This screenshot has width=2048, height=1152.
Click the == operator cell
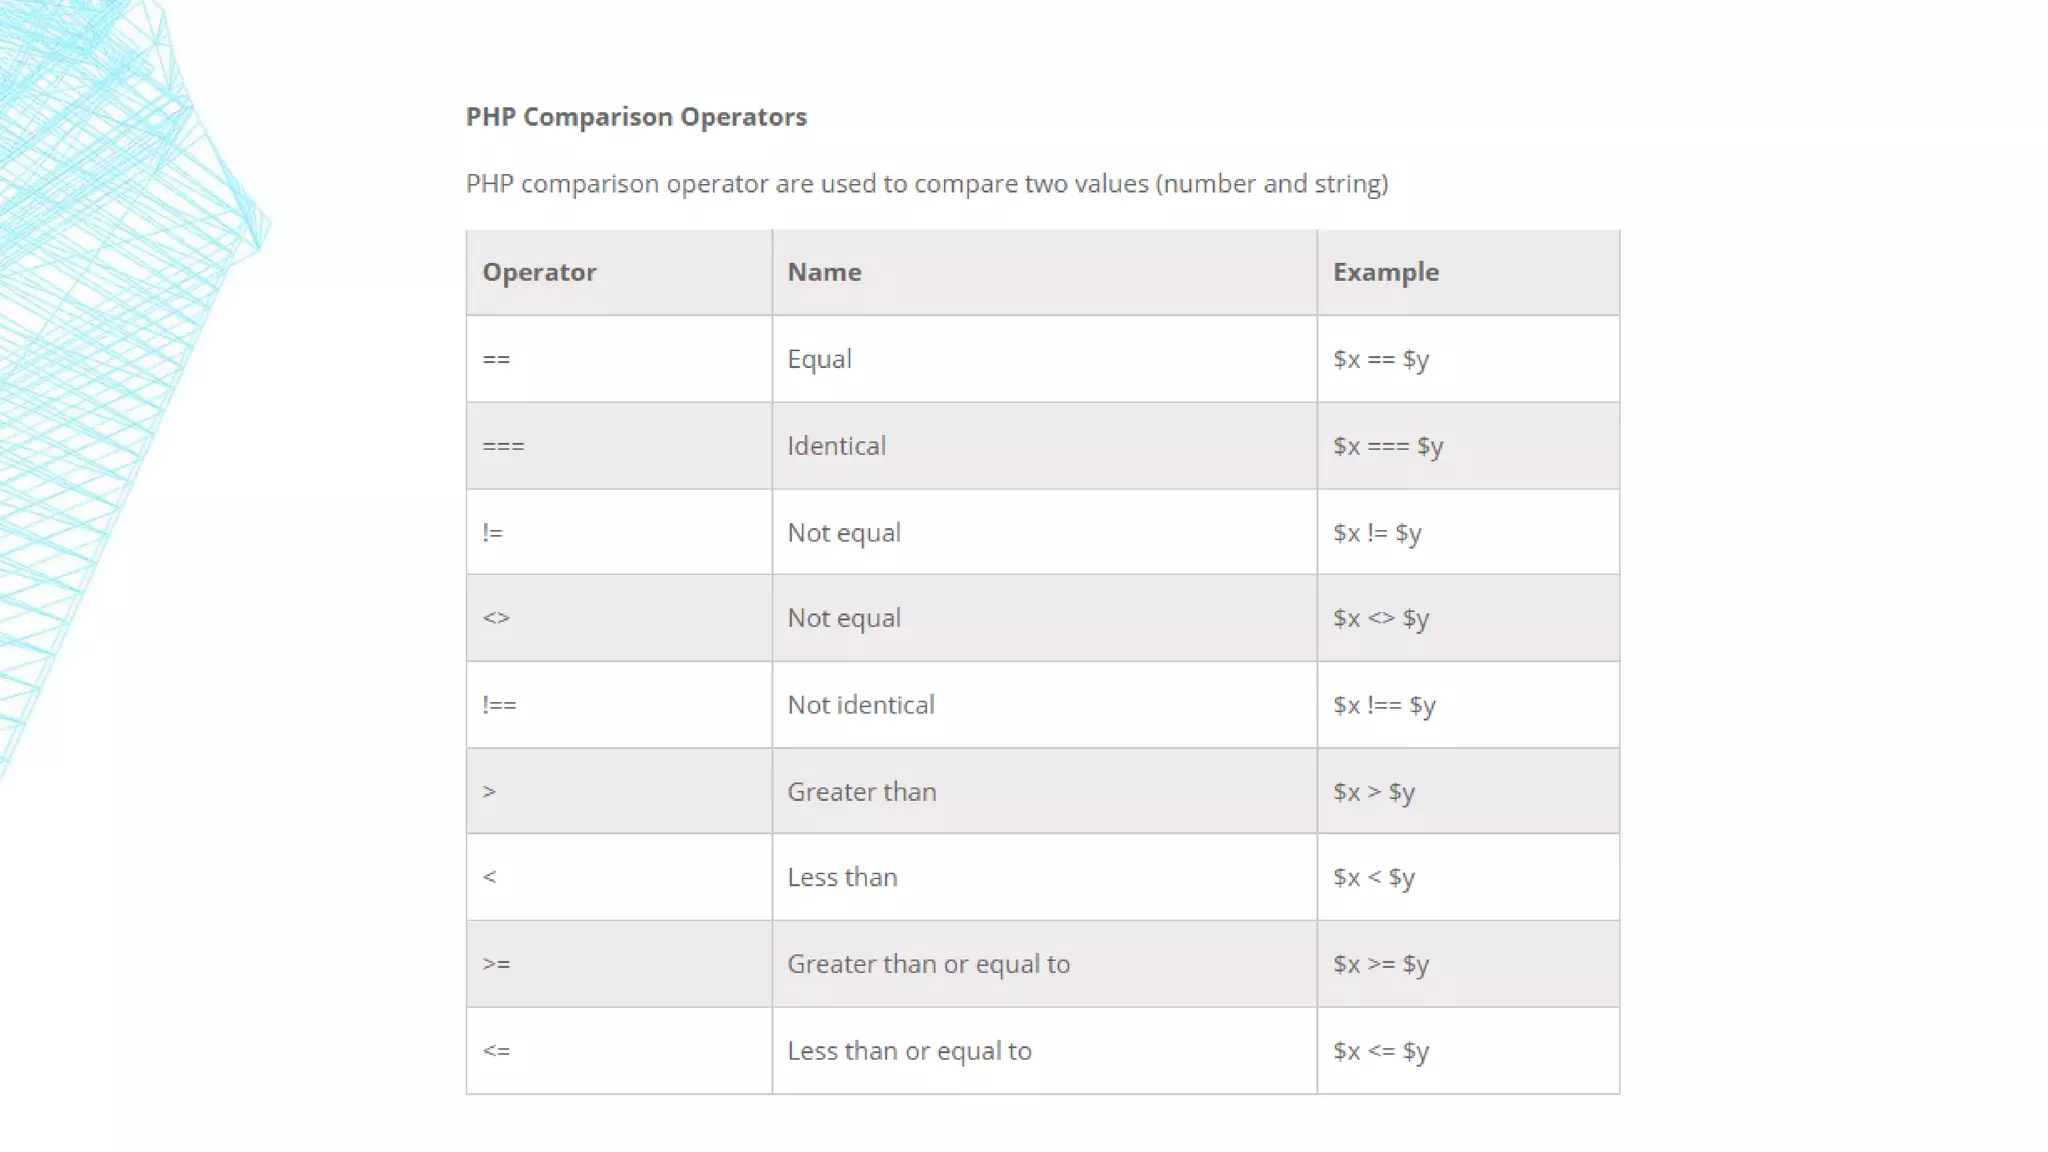tap(619, 359)
